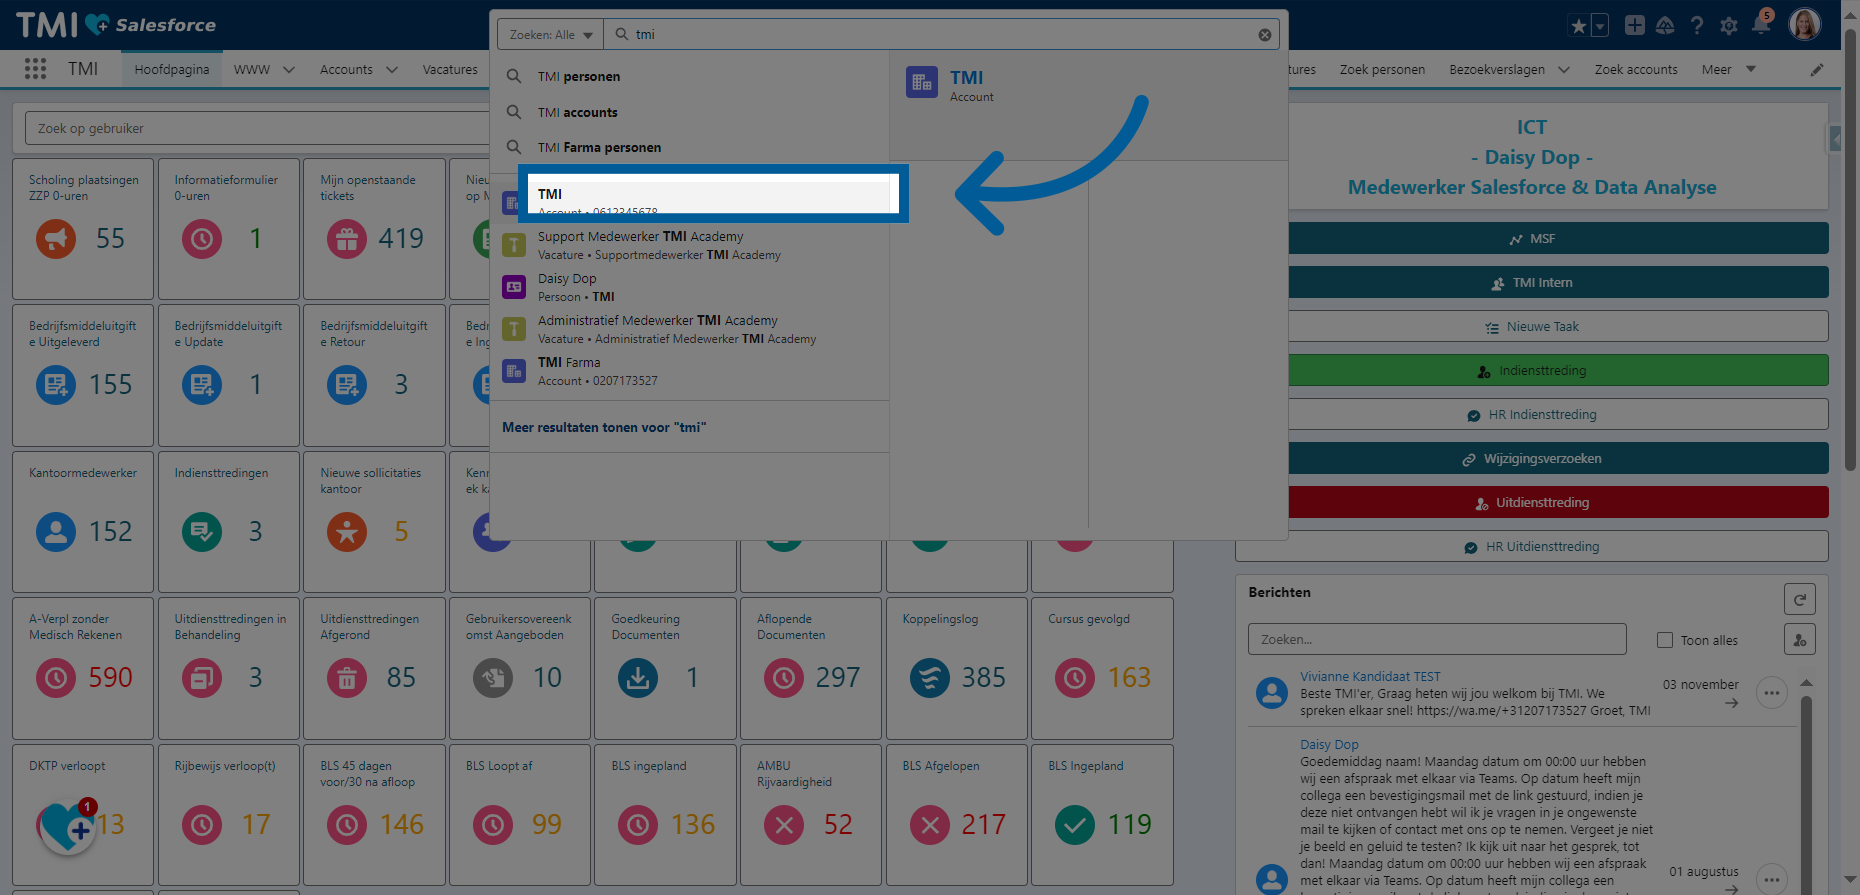
Task: Open the 'Informatieformulier 0-uren' clock icon
Action: point(202,239)
